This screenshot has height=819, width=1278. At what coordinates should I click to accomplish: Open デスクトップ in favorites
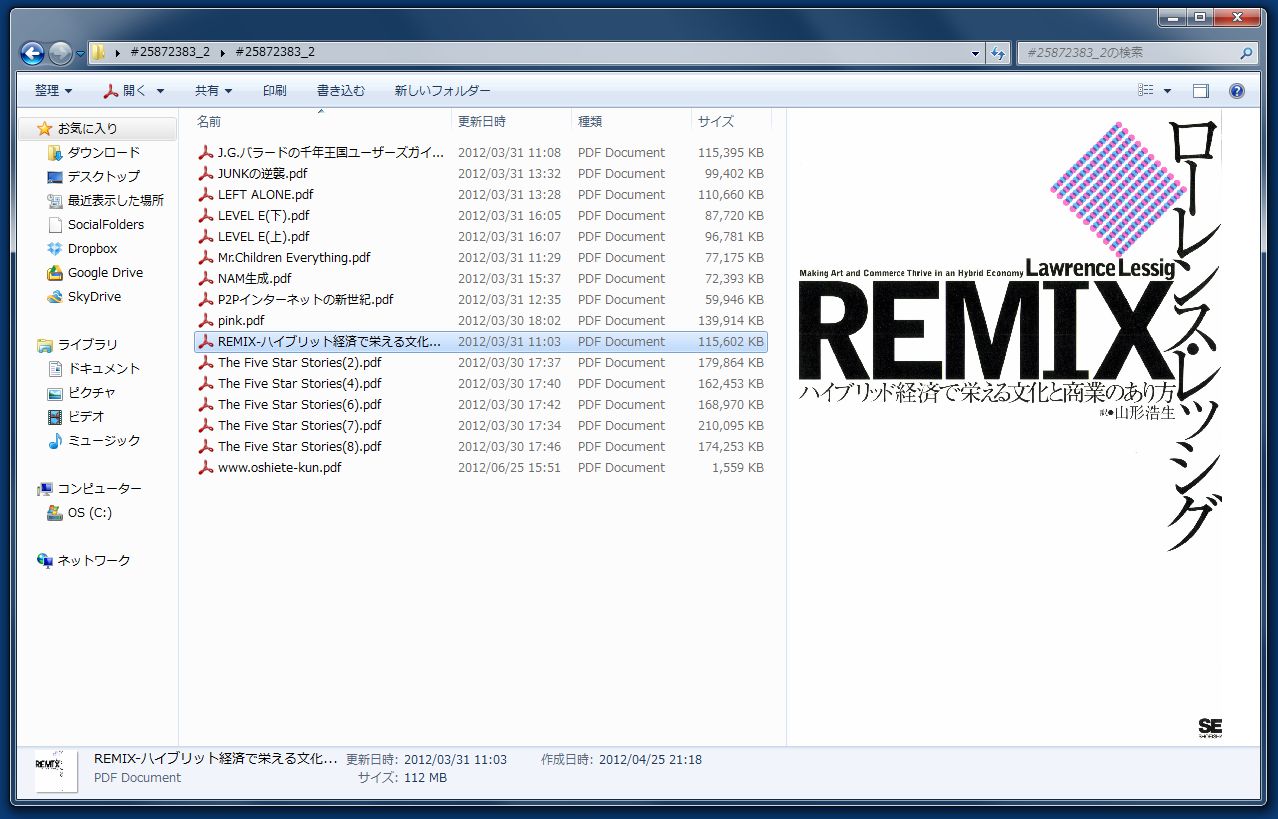[x=104, y=176]
